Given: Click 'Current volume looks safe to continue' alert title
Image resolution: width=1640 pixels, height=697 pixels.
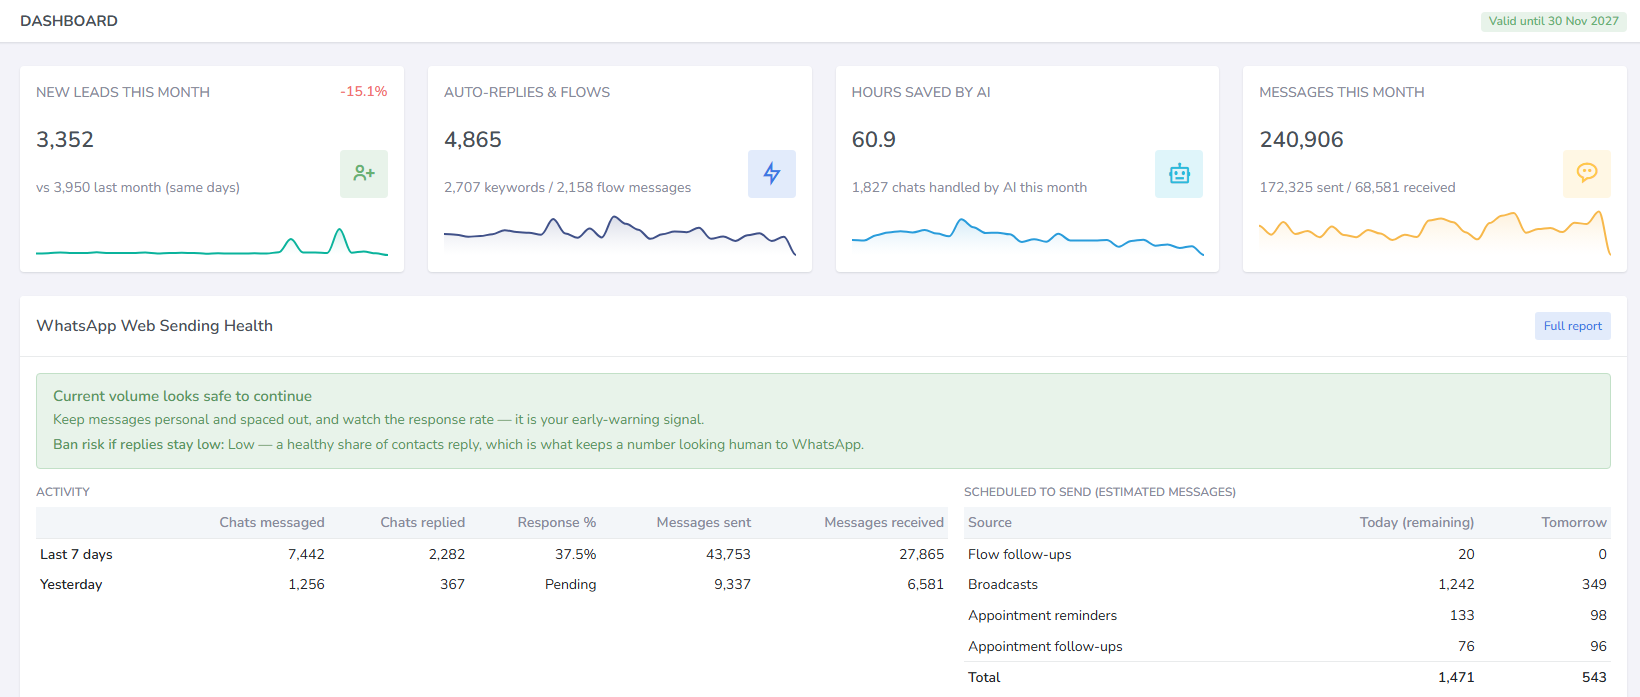Looking at the screenshot, I should coord(182,396).
